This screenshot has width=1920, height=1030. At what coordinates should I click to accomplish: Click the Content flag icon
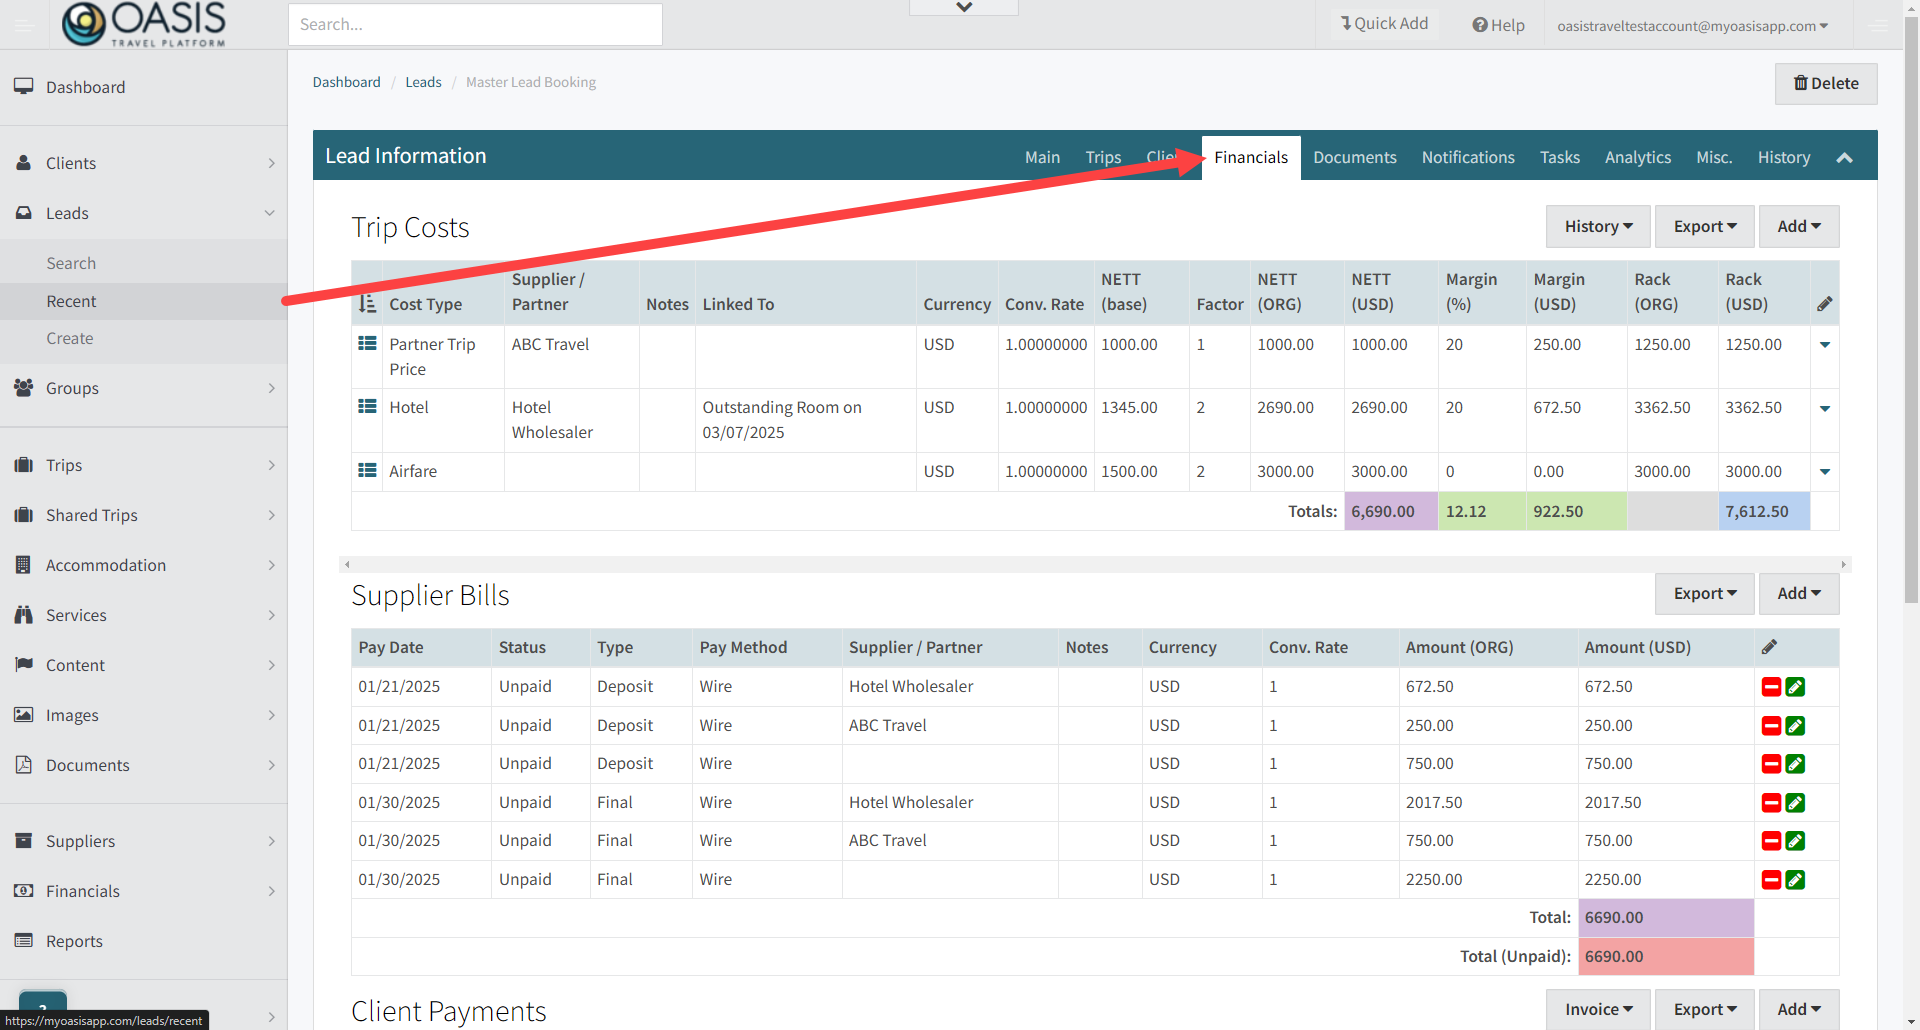pos(23,665)
